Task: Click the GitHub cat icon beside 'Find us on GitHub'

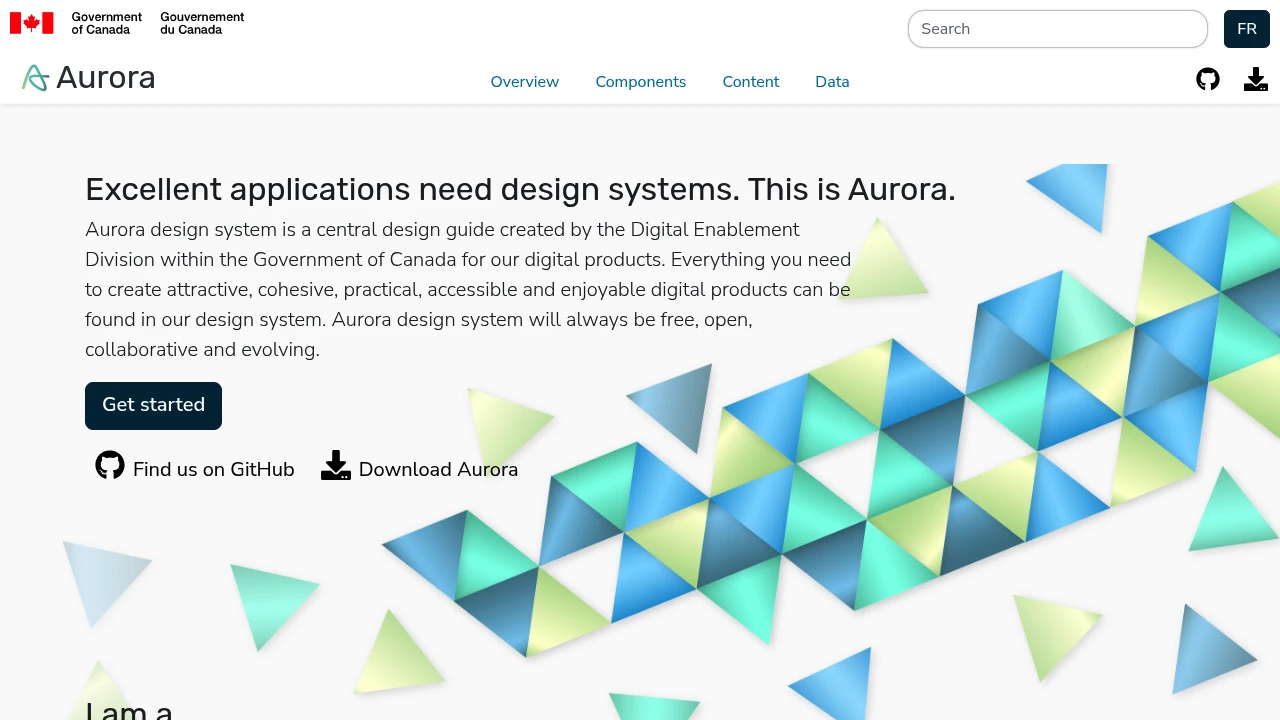Action: pos(110,465)
